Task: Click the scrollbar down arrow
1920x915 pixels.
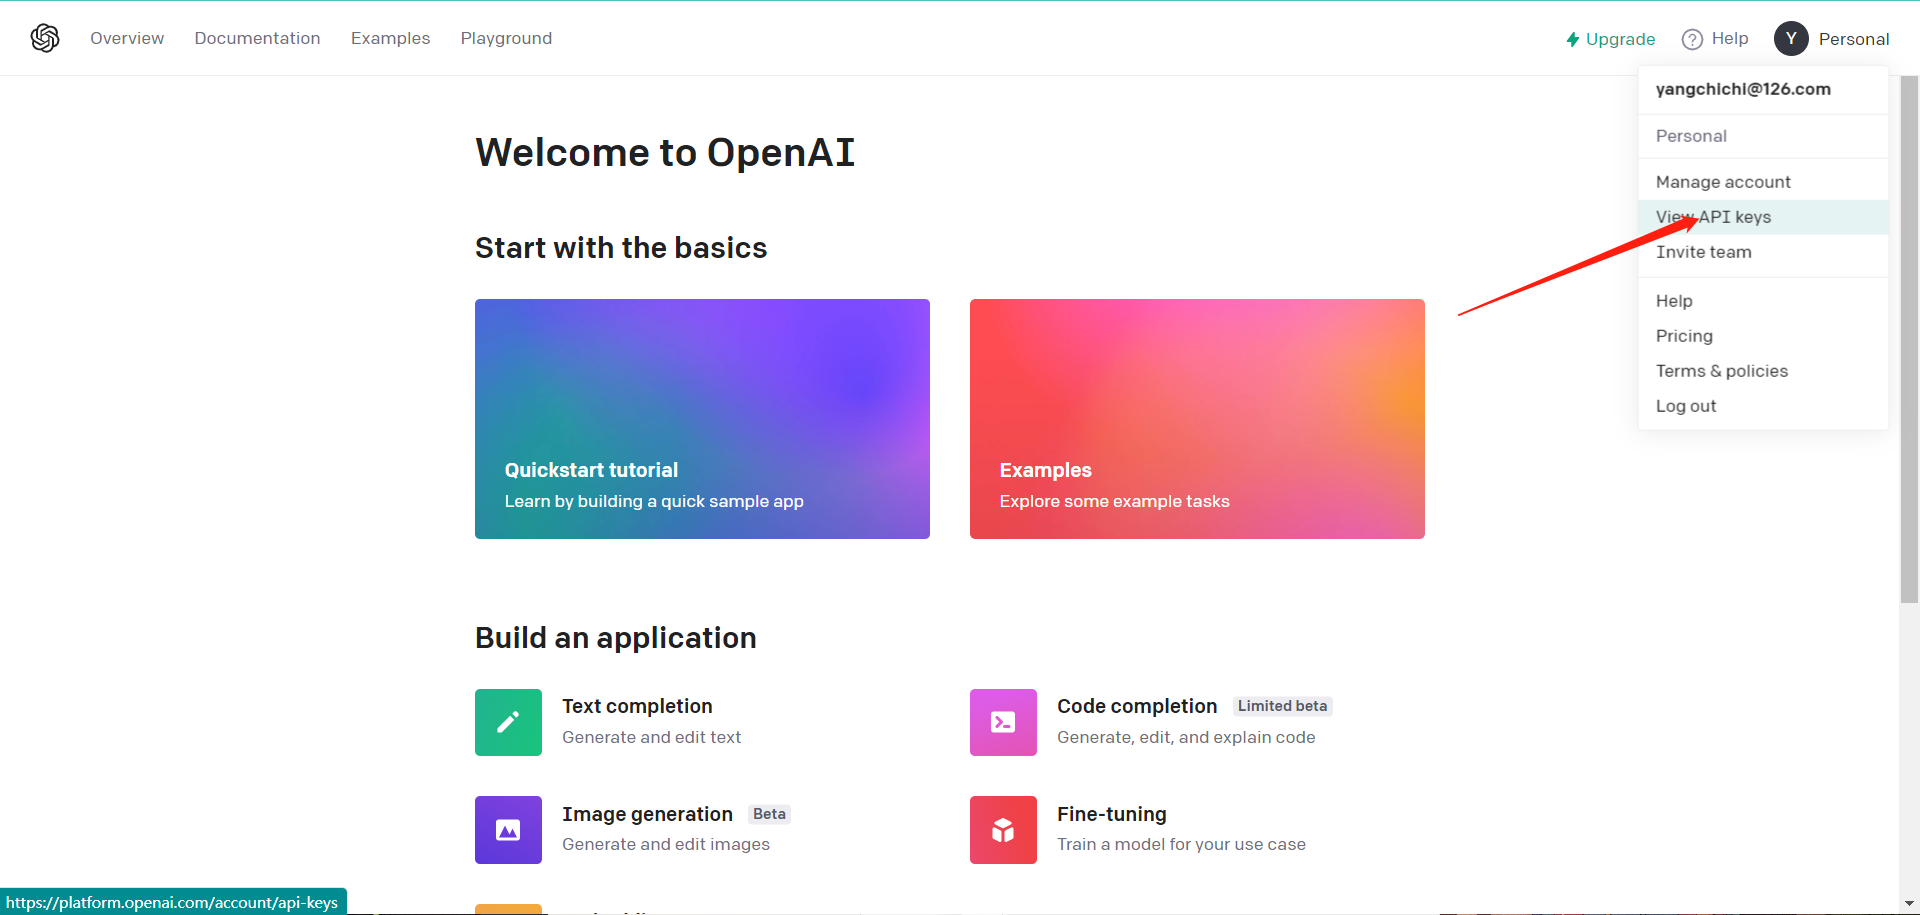Action: point(1909,904)
